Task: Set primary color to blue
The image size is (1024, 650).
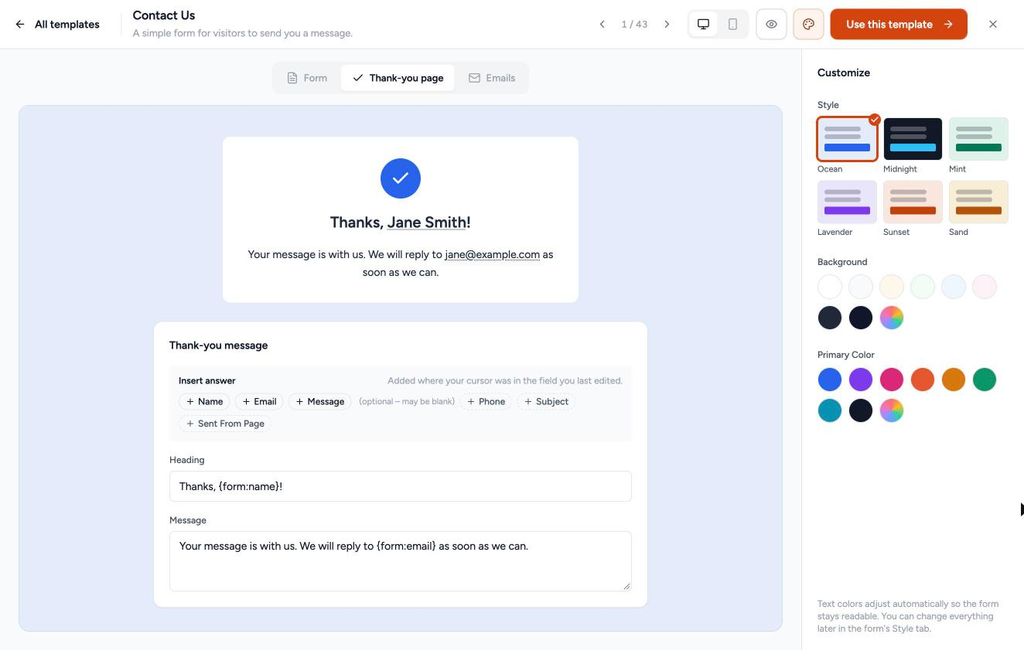Action: coord(830,380)
